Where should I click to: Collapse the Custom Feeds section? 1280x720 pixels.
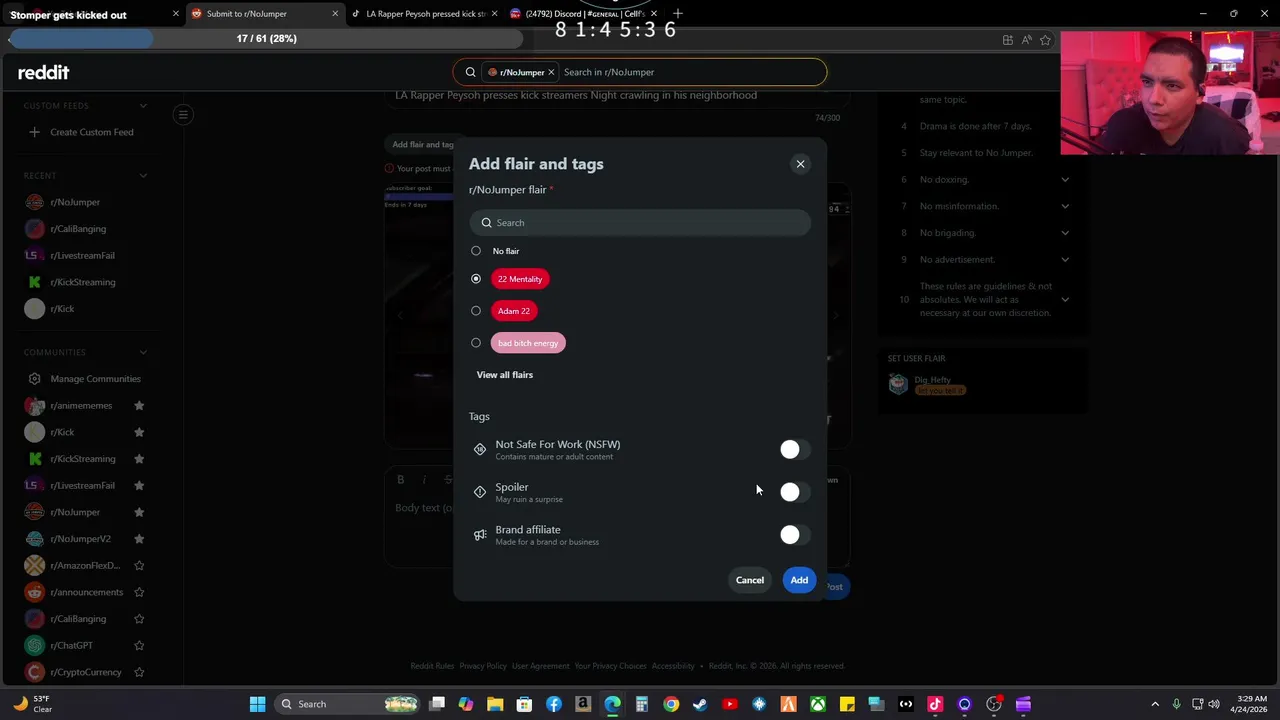pyautogui.click(x=143, y=106)
